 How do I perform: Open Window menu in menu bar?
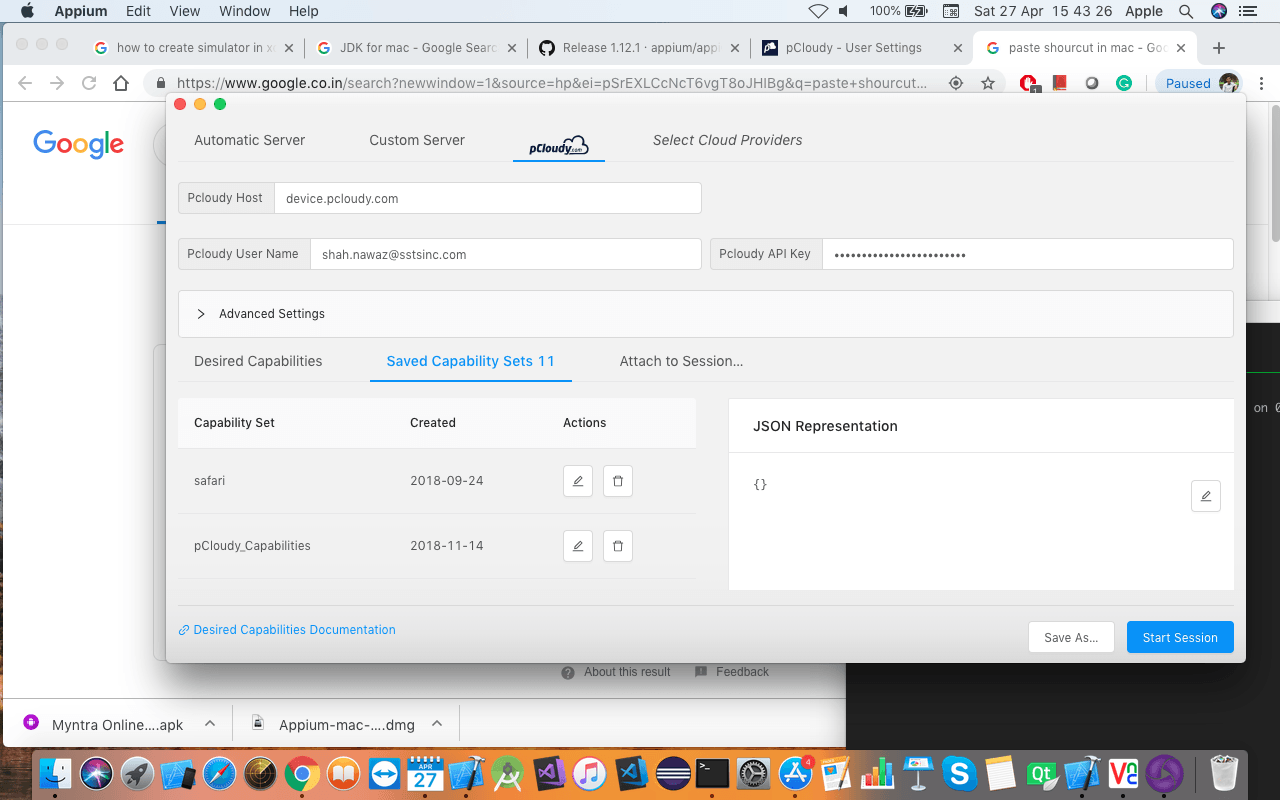[244, 11]
